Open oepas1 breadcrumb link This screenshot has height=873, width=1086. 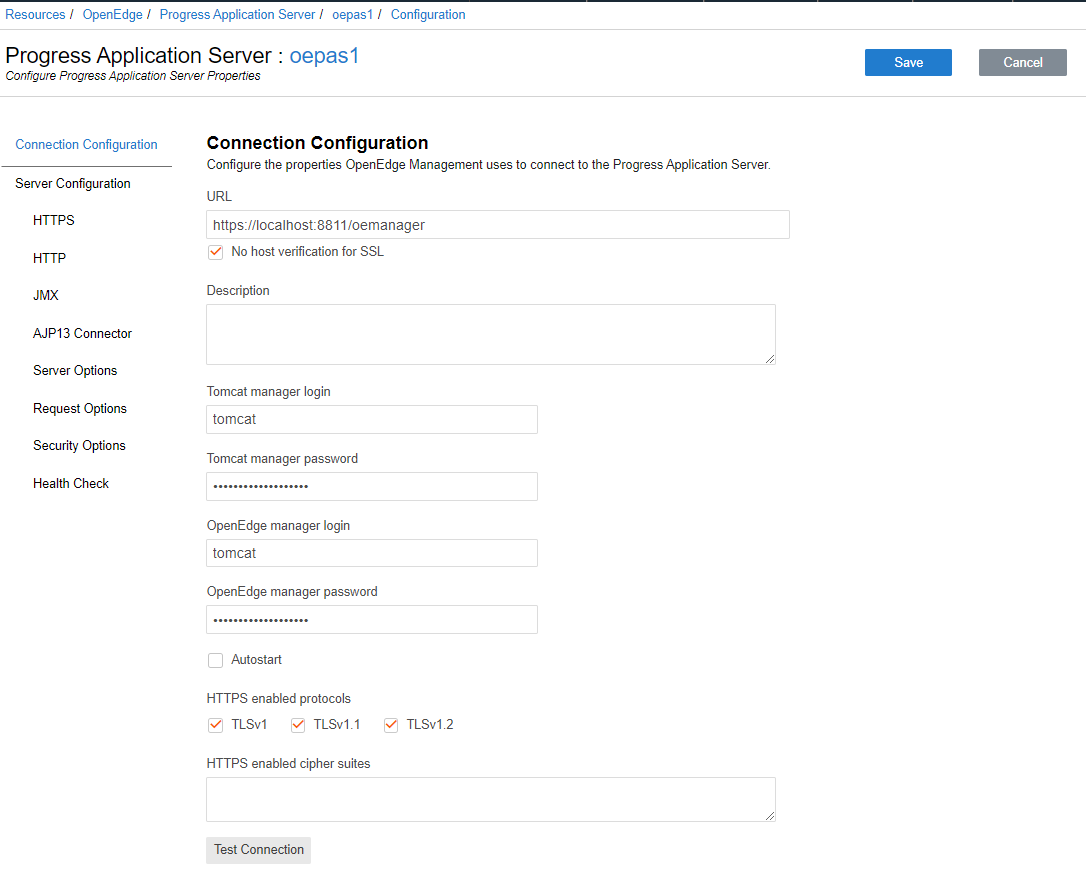(x=353, y=15)
